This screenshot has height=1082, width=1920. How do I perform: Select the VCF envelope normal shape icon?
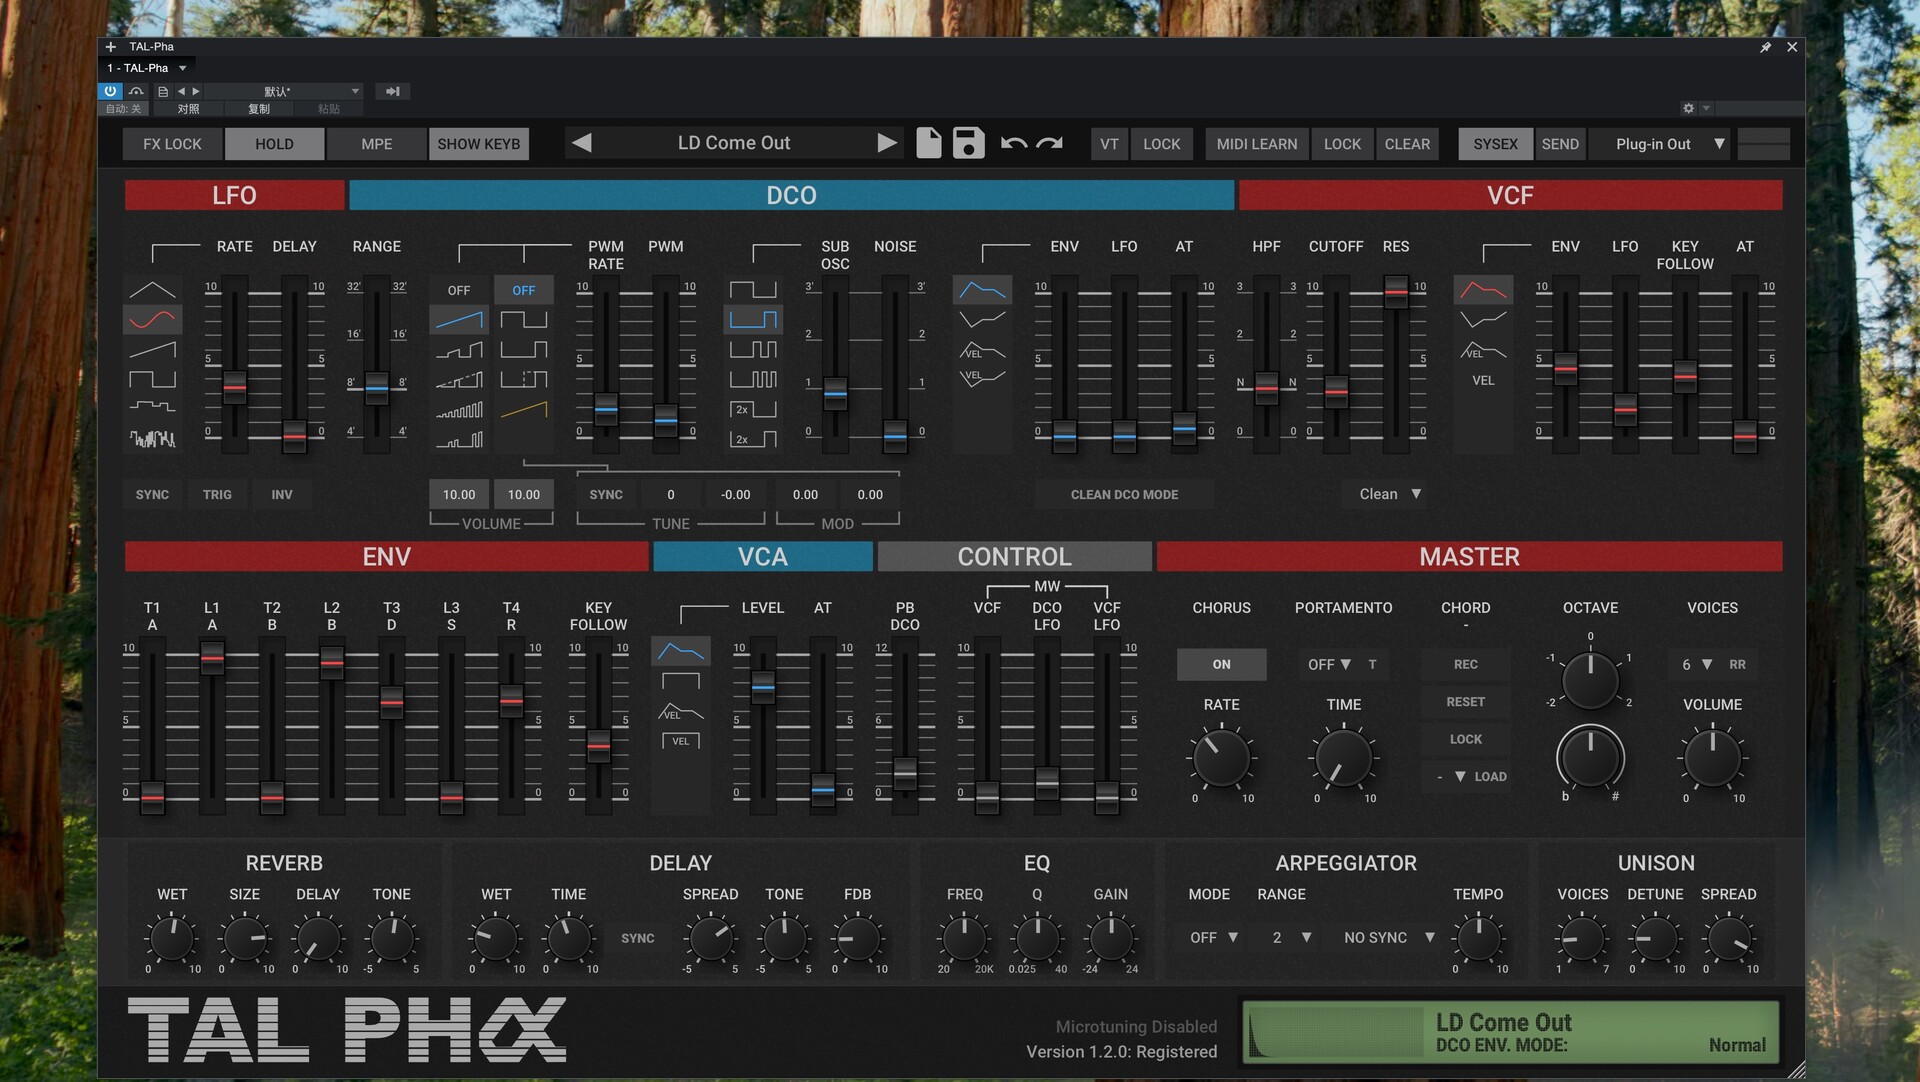[1483, 291]
